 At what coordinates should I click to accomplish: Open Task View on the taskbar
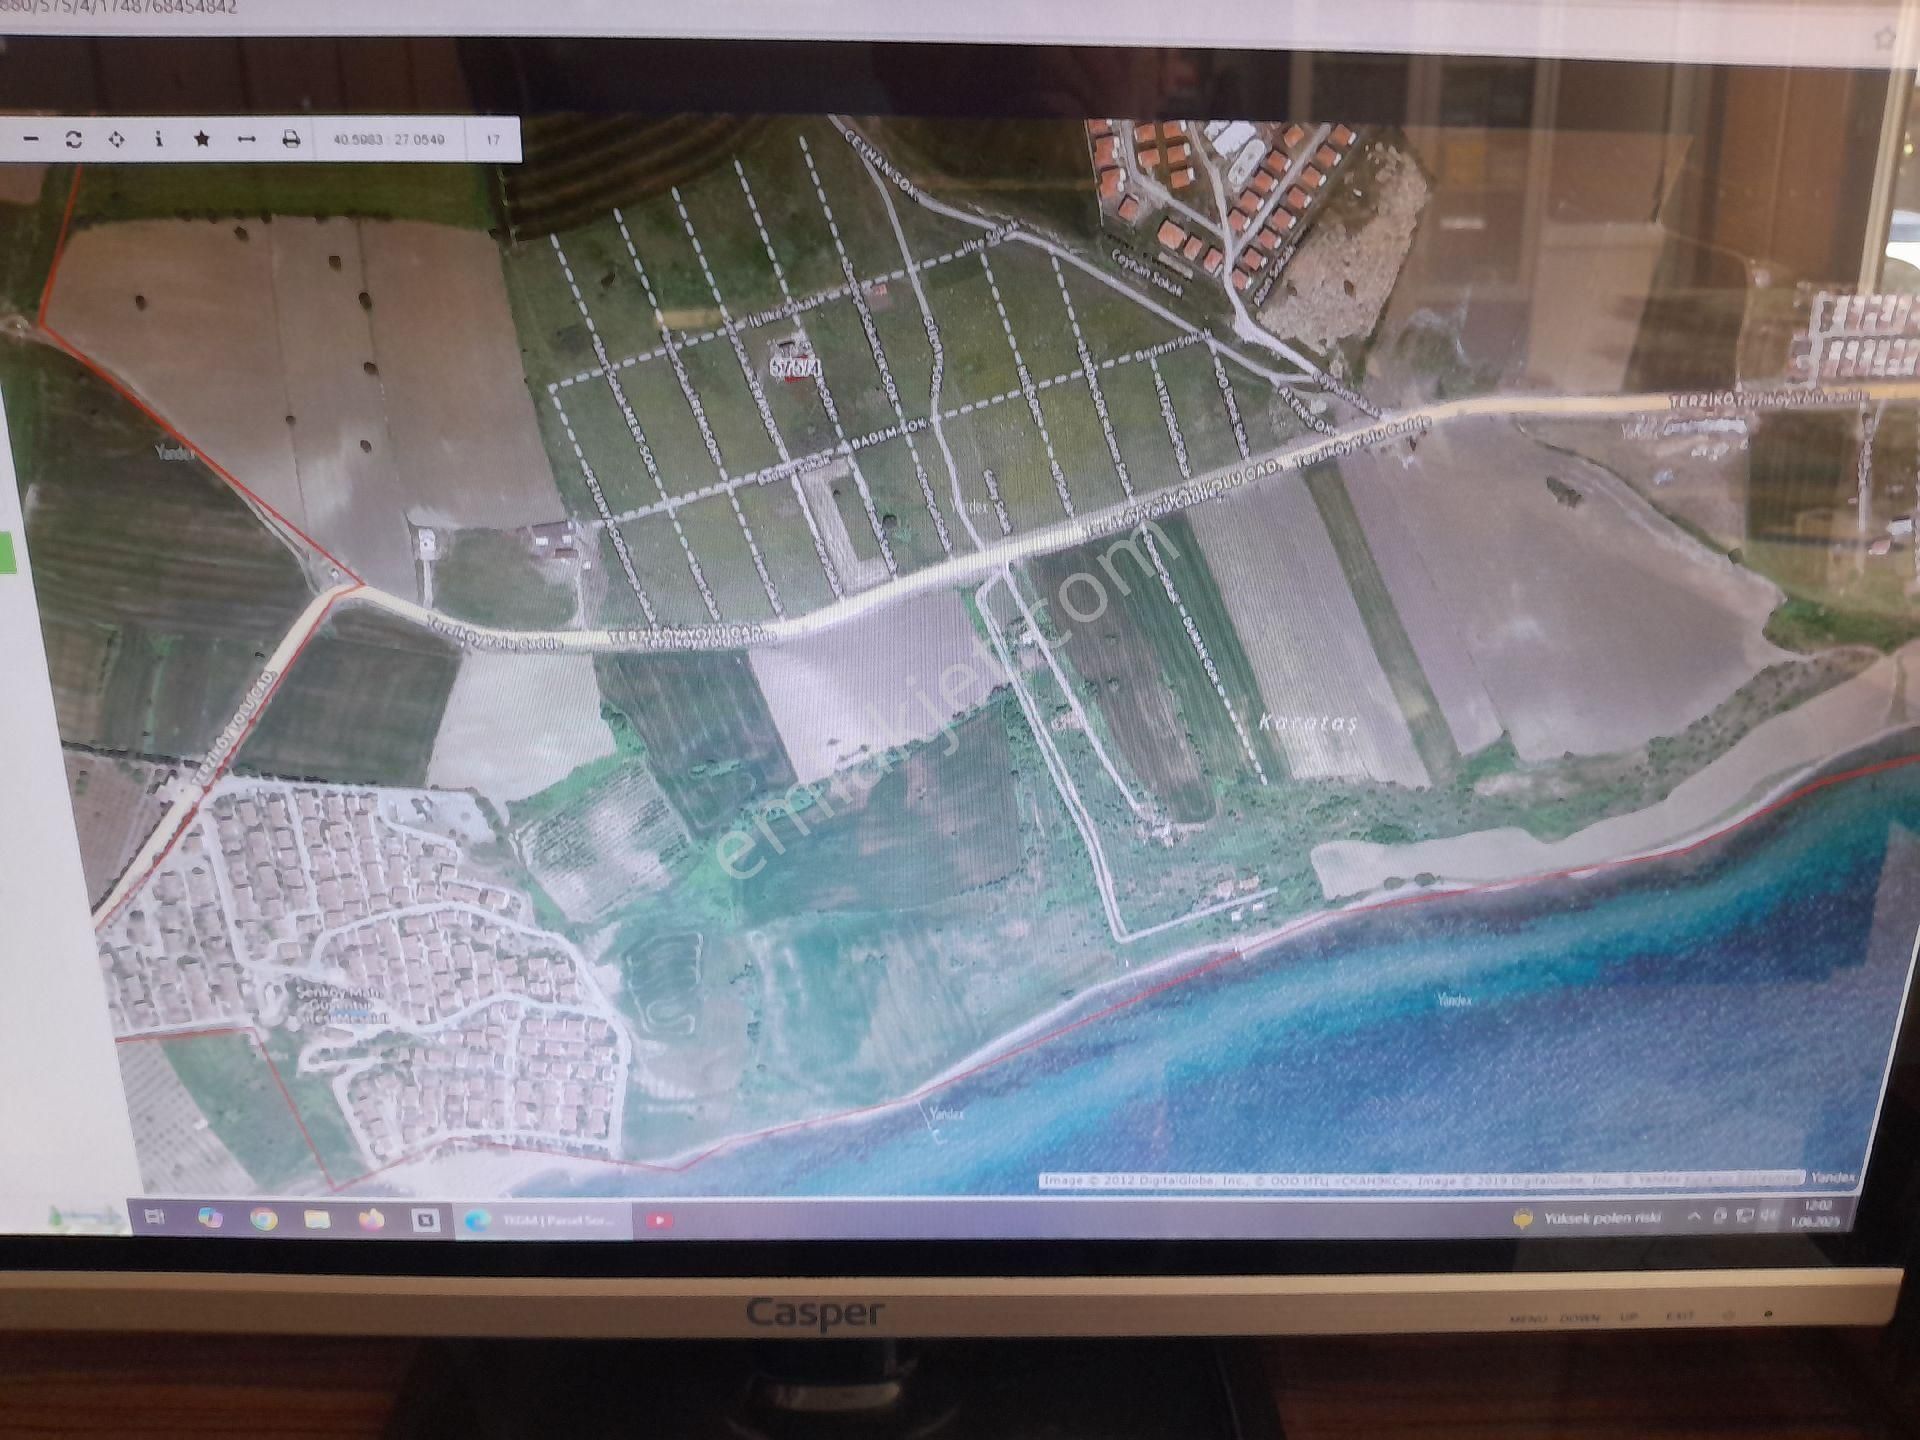pyautogui.click(x=155, y=1217)
